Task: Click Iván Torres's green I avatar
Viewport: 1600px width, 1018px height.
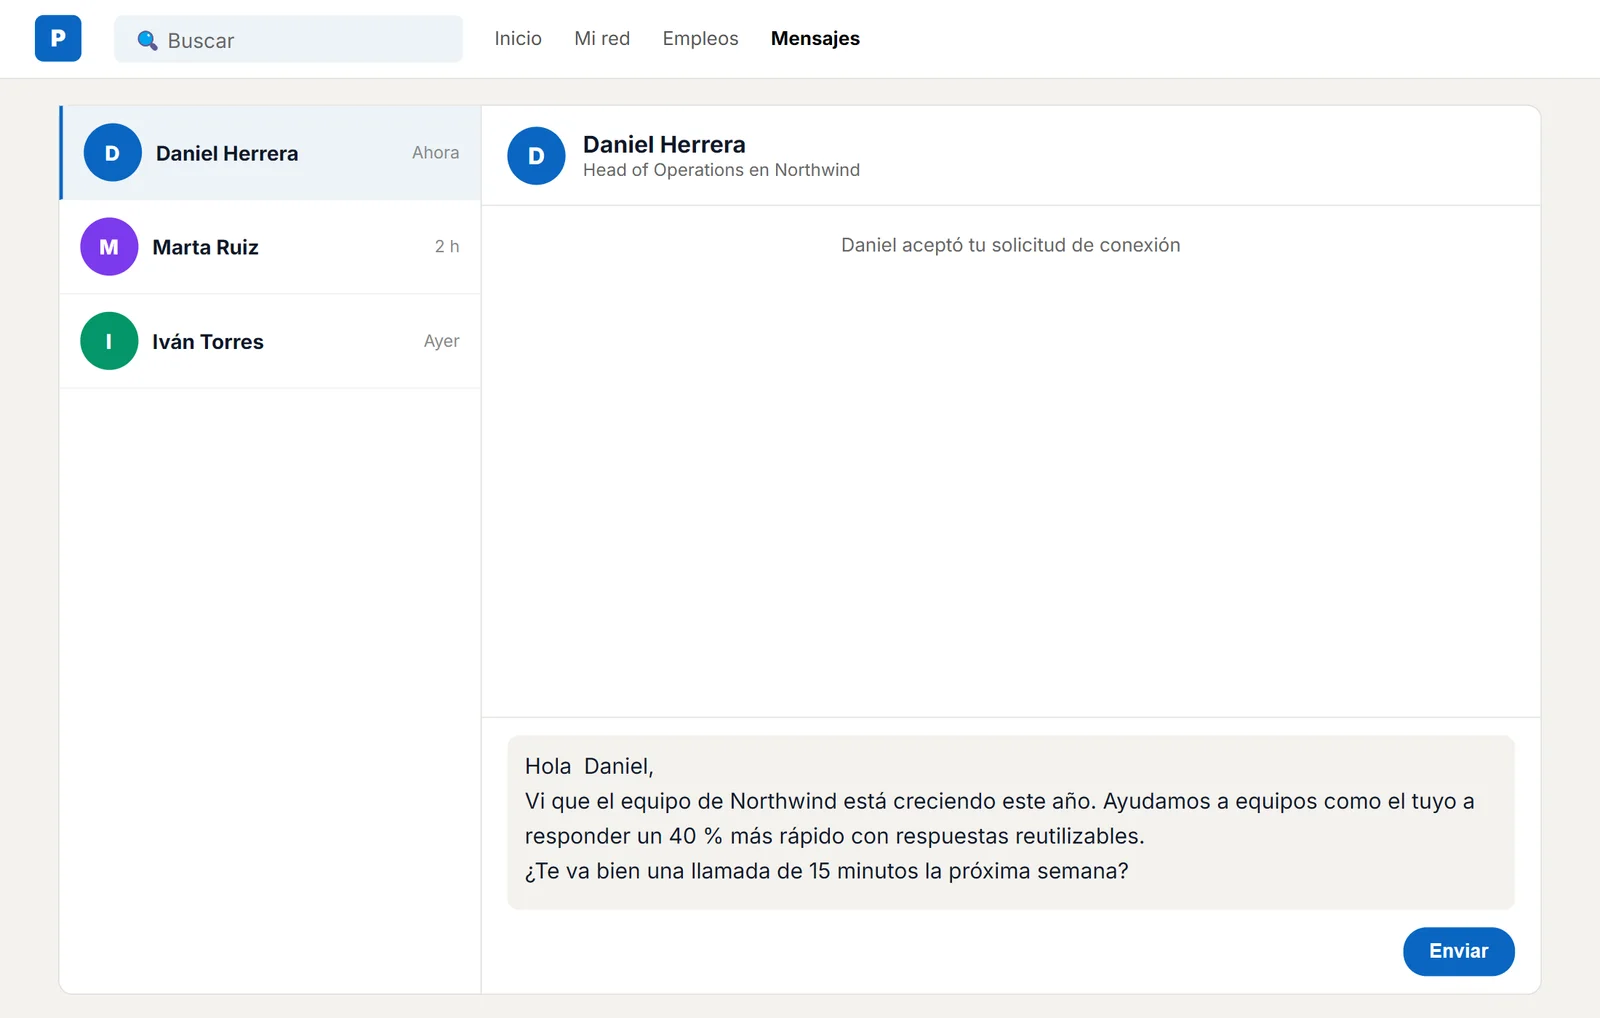Action: pos(109,341)
